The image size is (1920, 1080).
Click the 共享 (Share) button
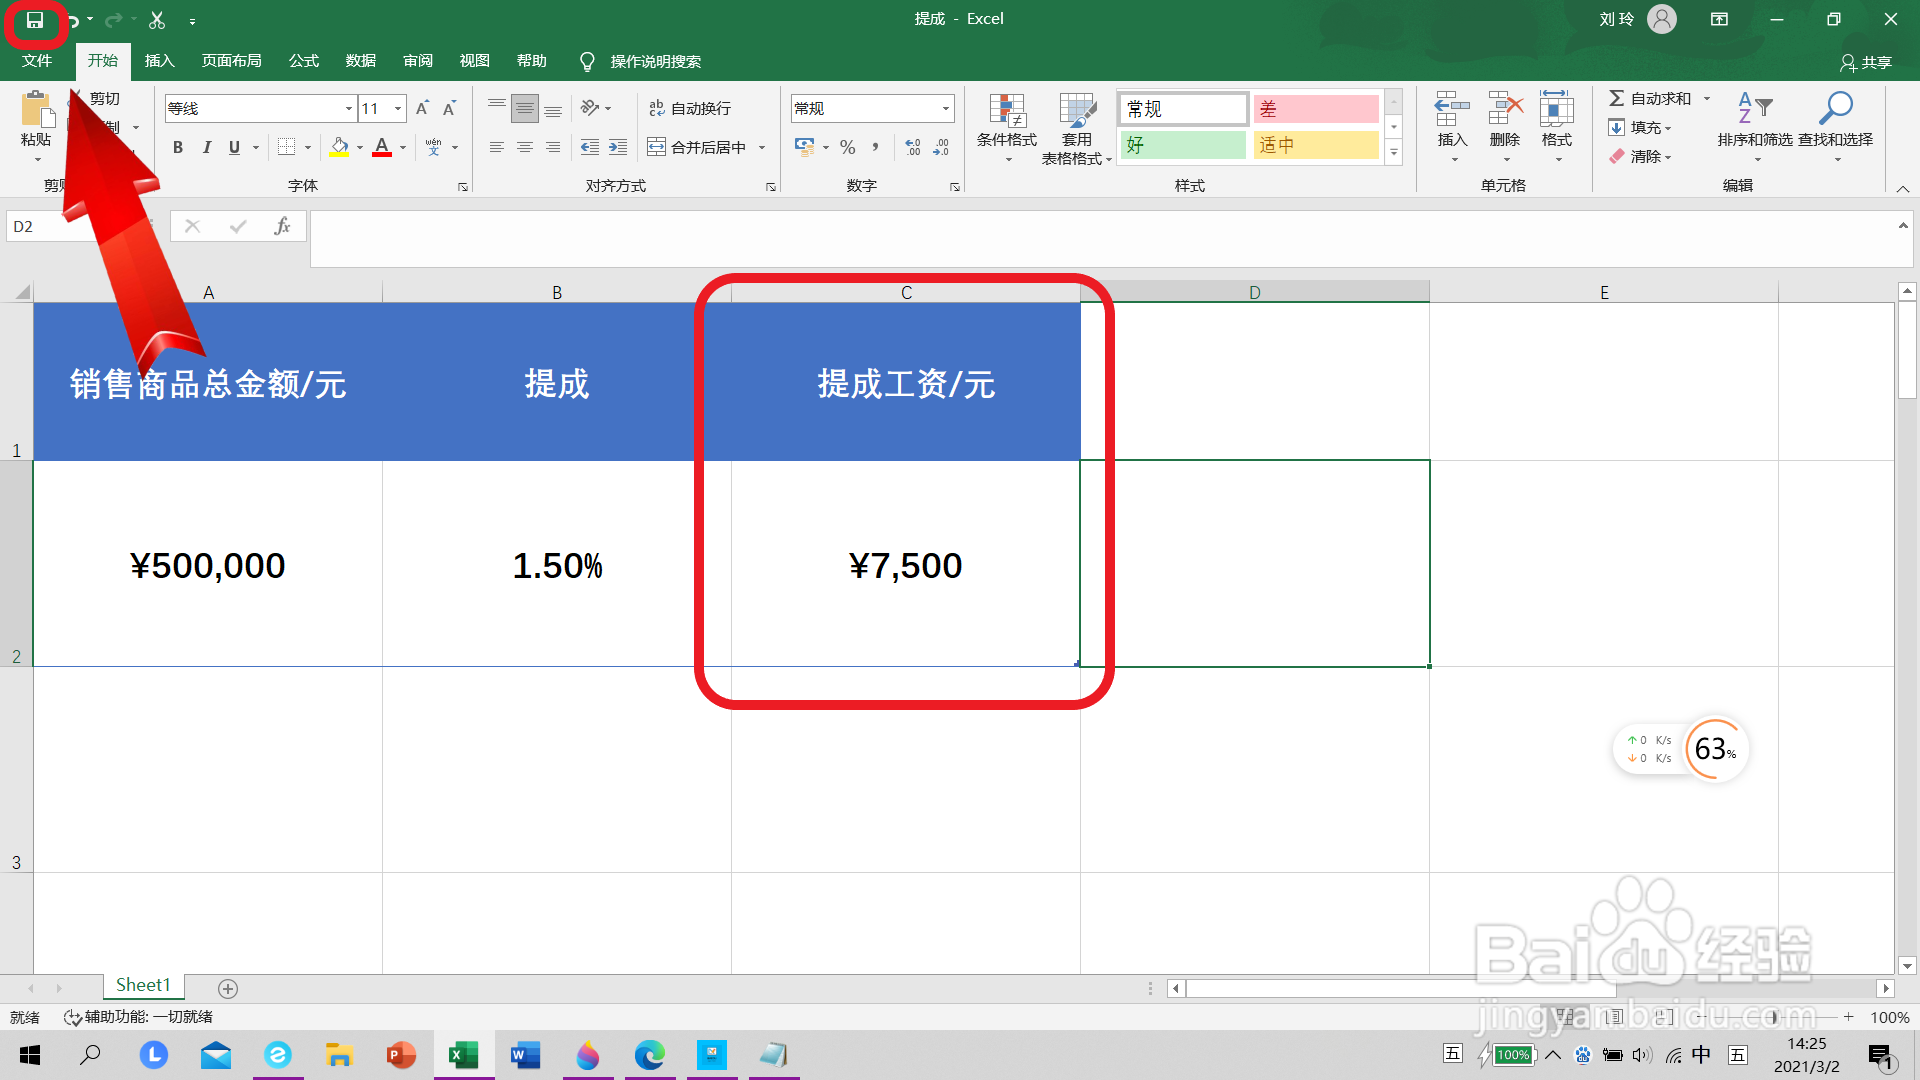point(1868,62)
